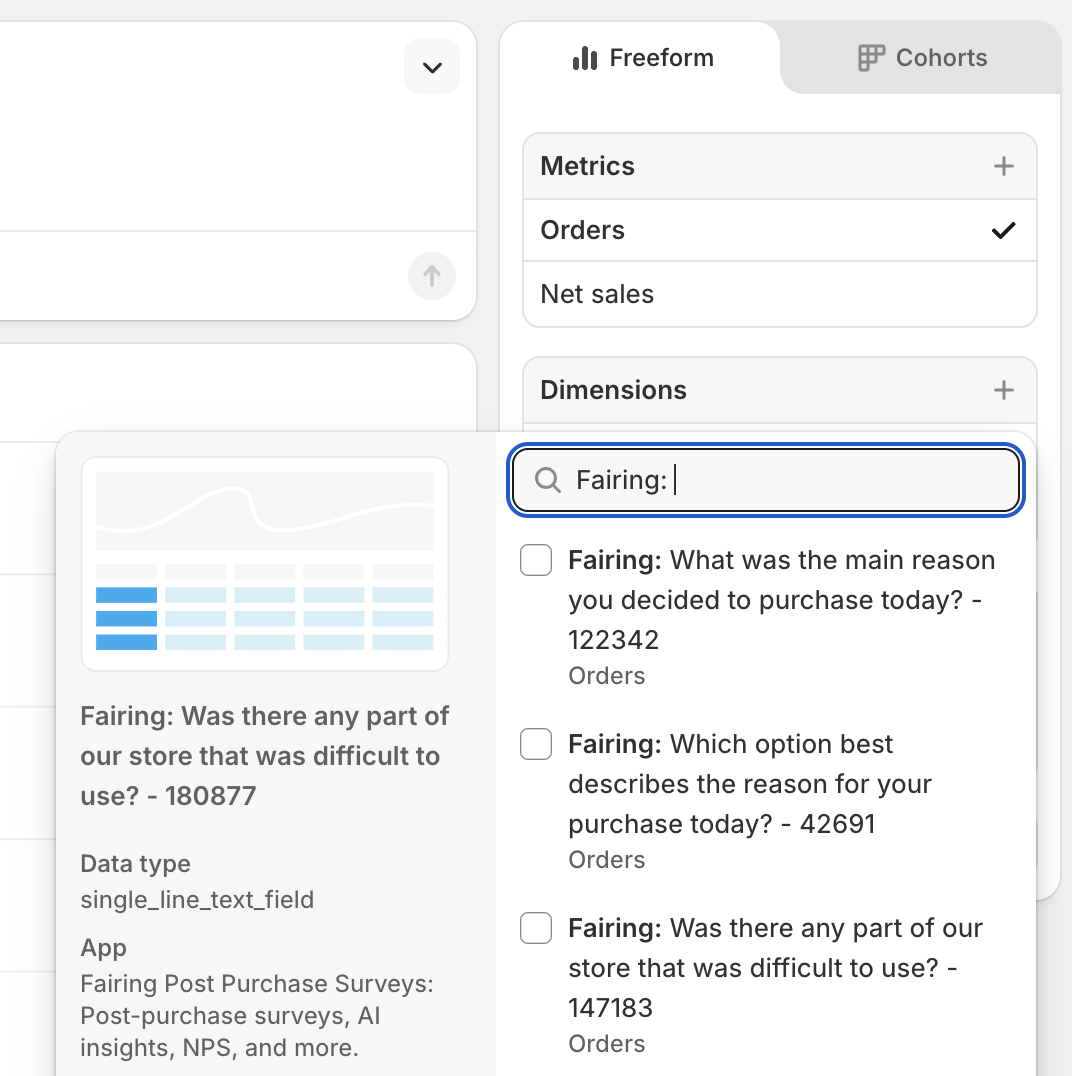Select the Orders metric row

(x=780, y=230)
